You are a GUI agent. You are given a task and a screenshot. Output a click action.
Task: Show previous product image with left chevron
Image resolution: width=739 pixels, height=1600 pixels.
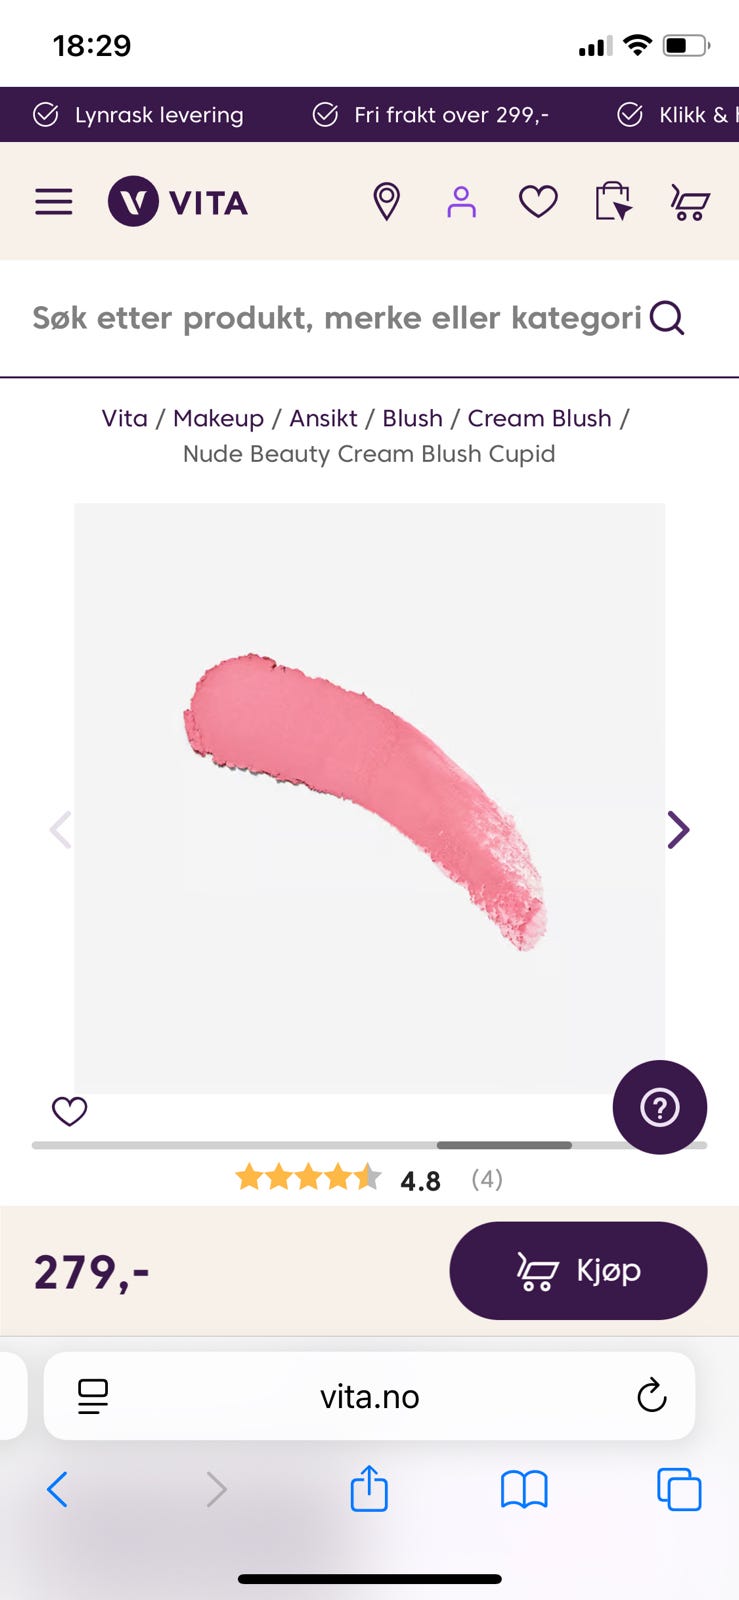[x=61, y=829]
